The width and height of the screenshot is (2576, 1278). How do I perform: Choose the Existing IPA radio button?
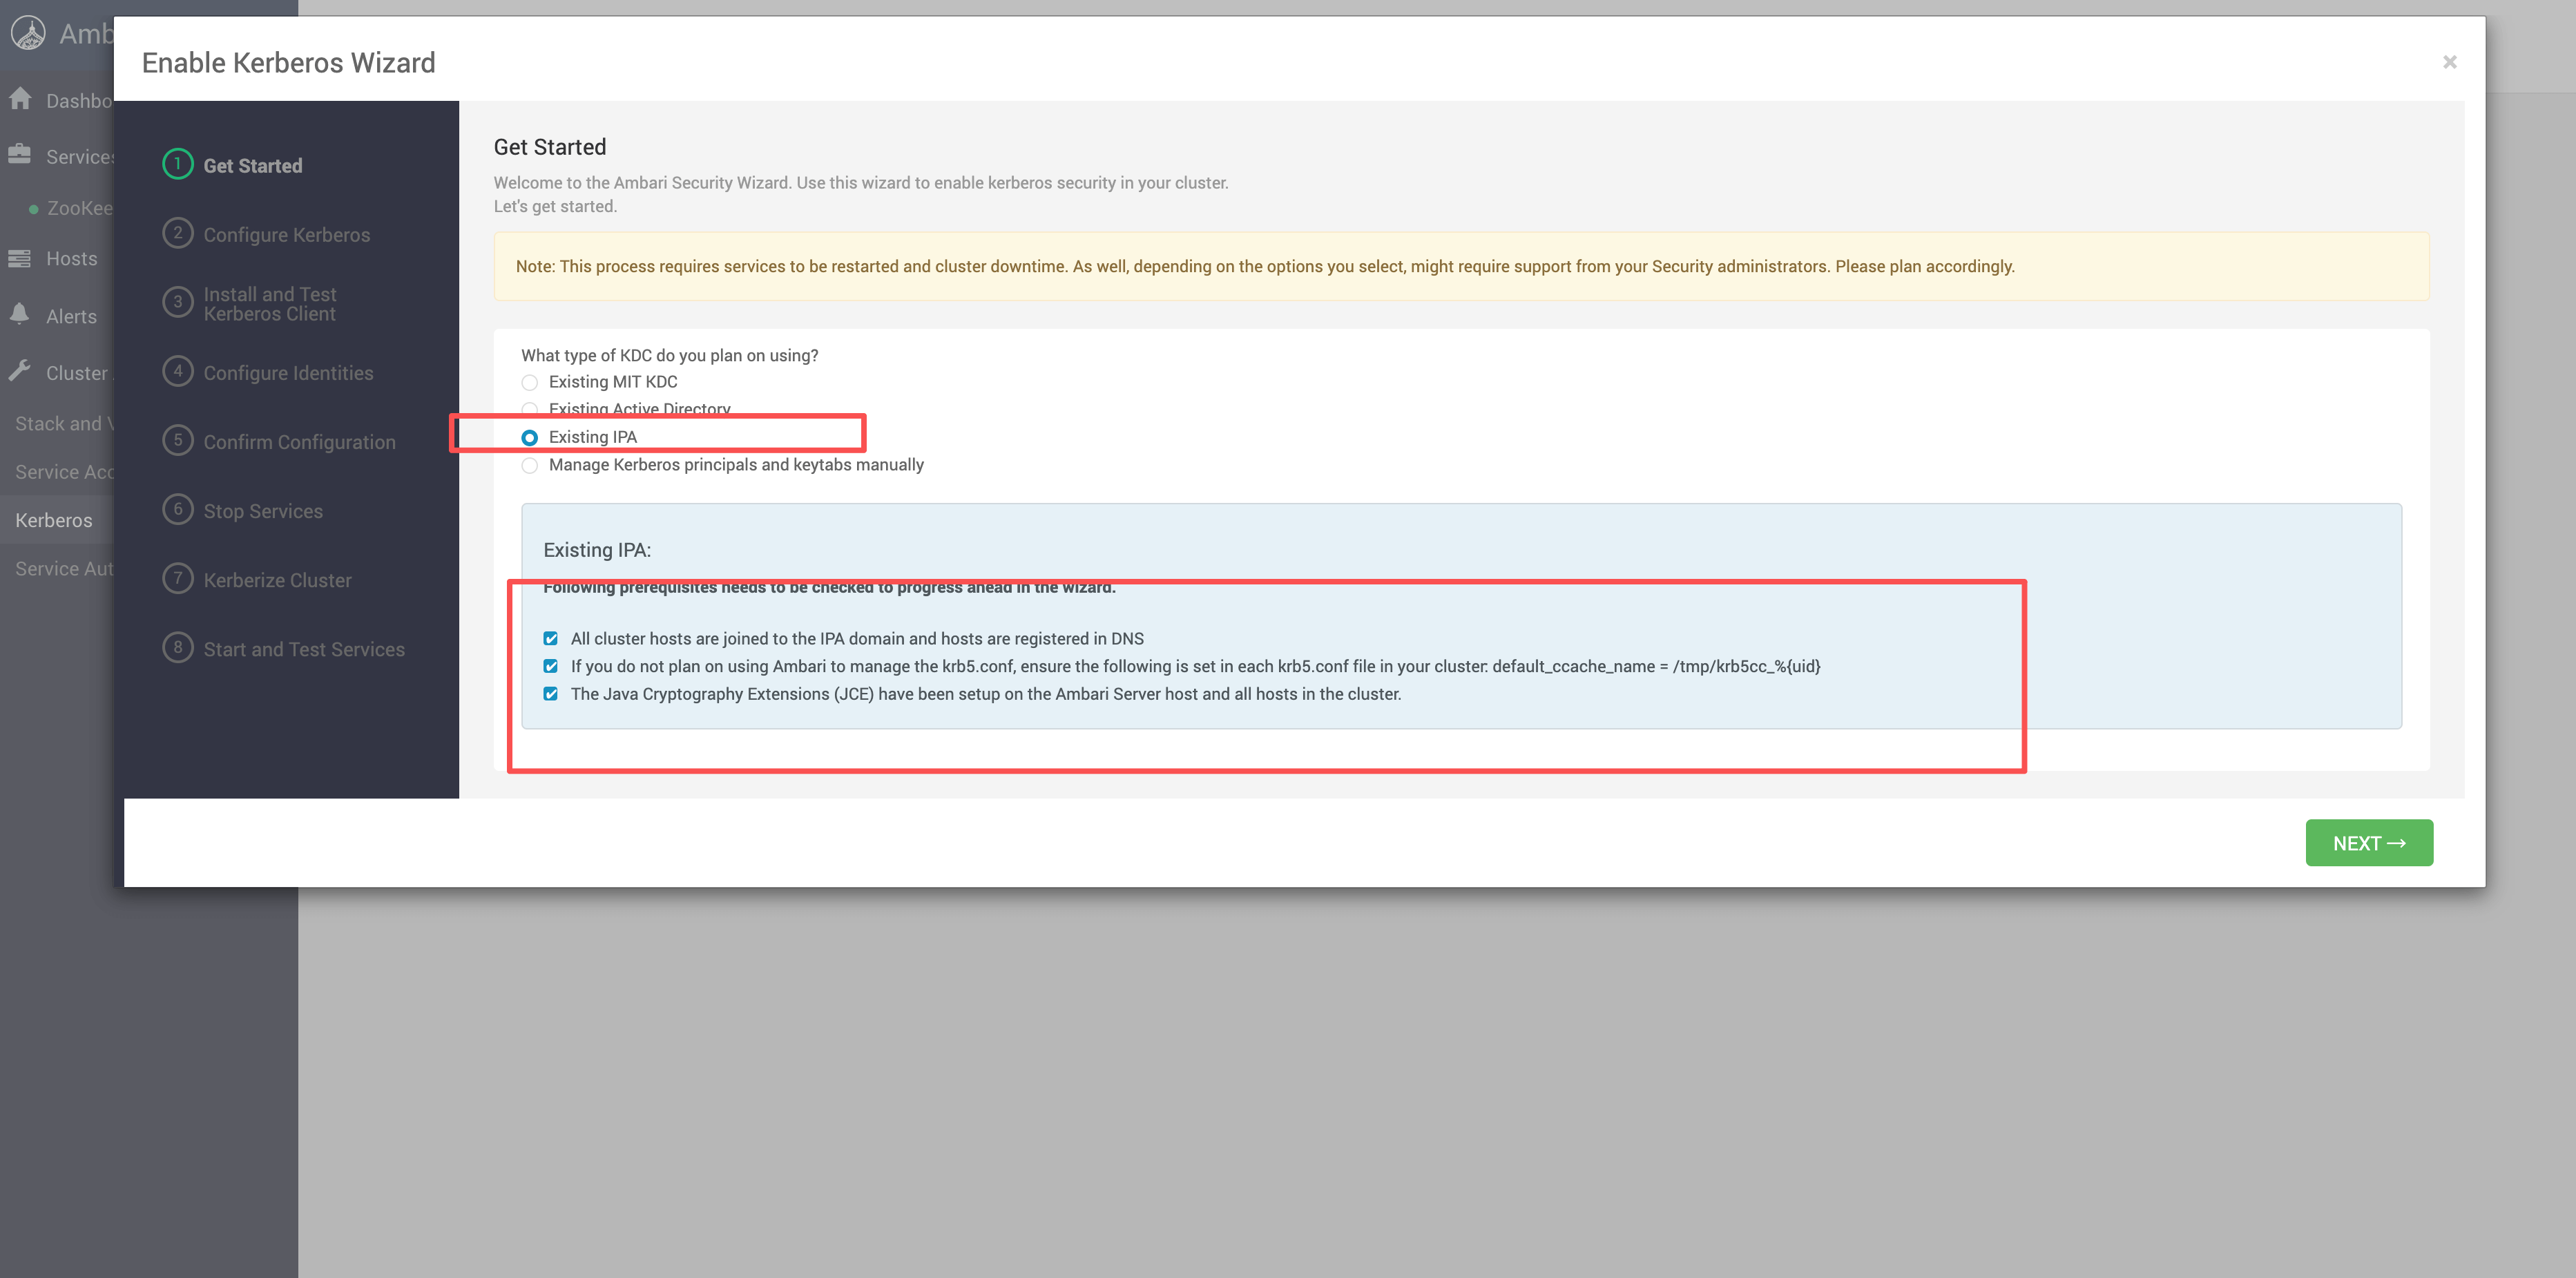pyautogui.click(x=530, y=437)
